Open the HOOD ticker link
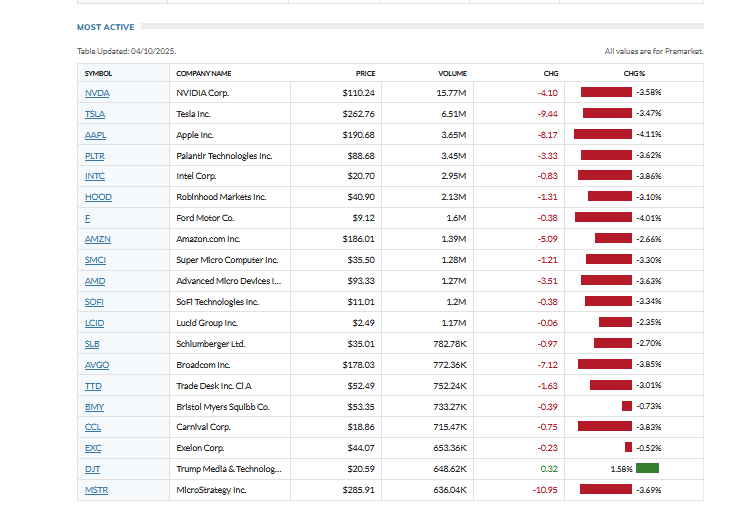This screenshot has height=525, width=730. point(98,197)
